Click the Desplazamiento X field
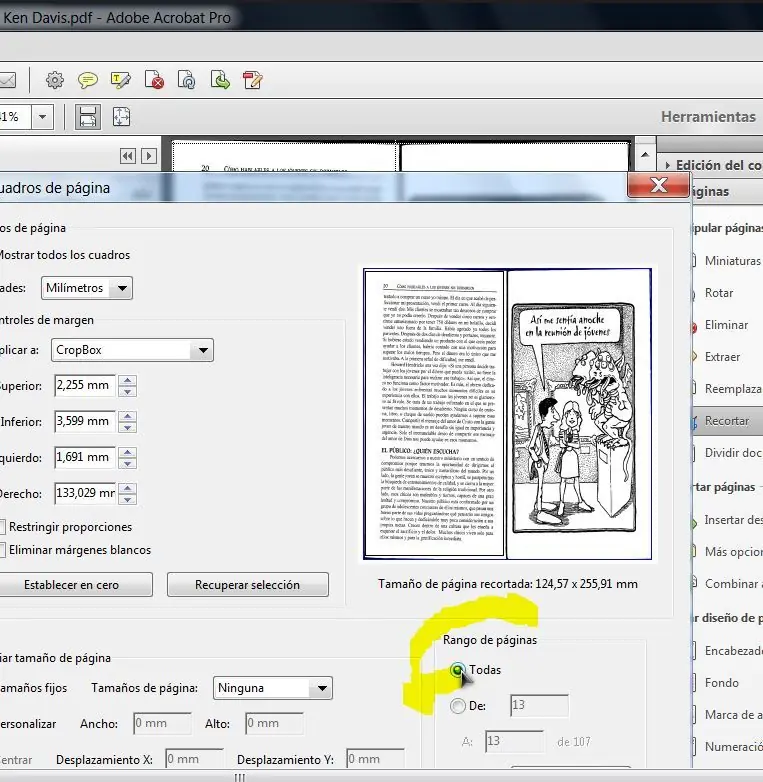763x782 pixels. [194, 760]
